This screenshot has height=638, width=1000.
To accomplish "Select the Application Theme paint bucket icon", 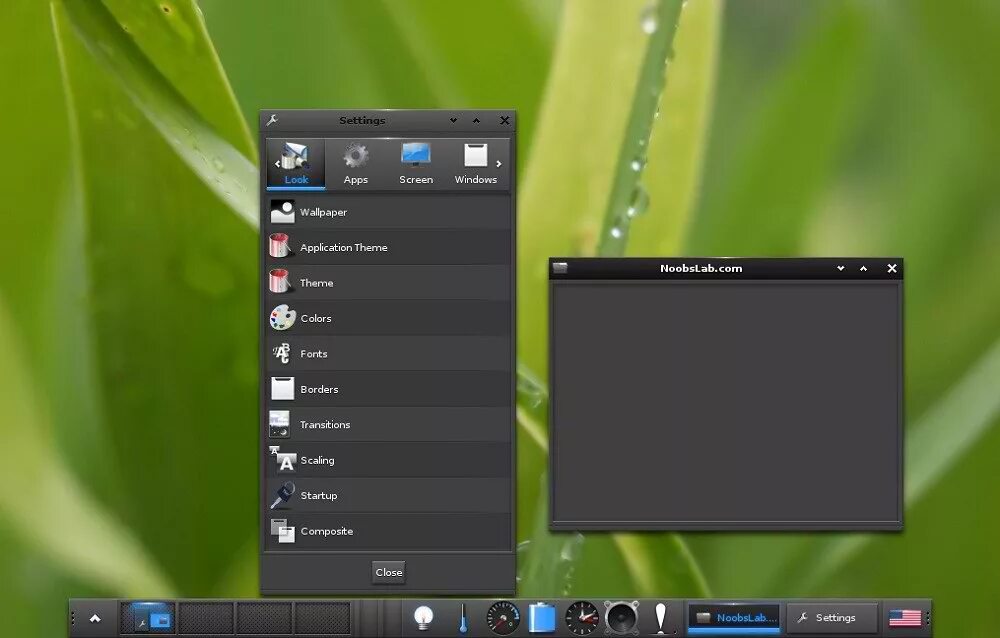I will click(280, 247).
